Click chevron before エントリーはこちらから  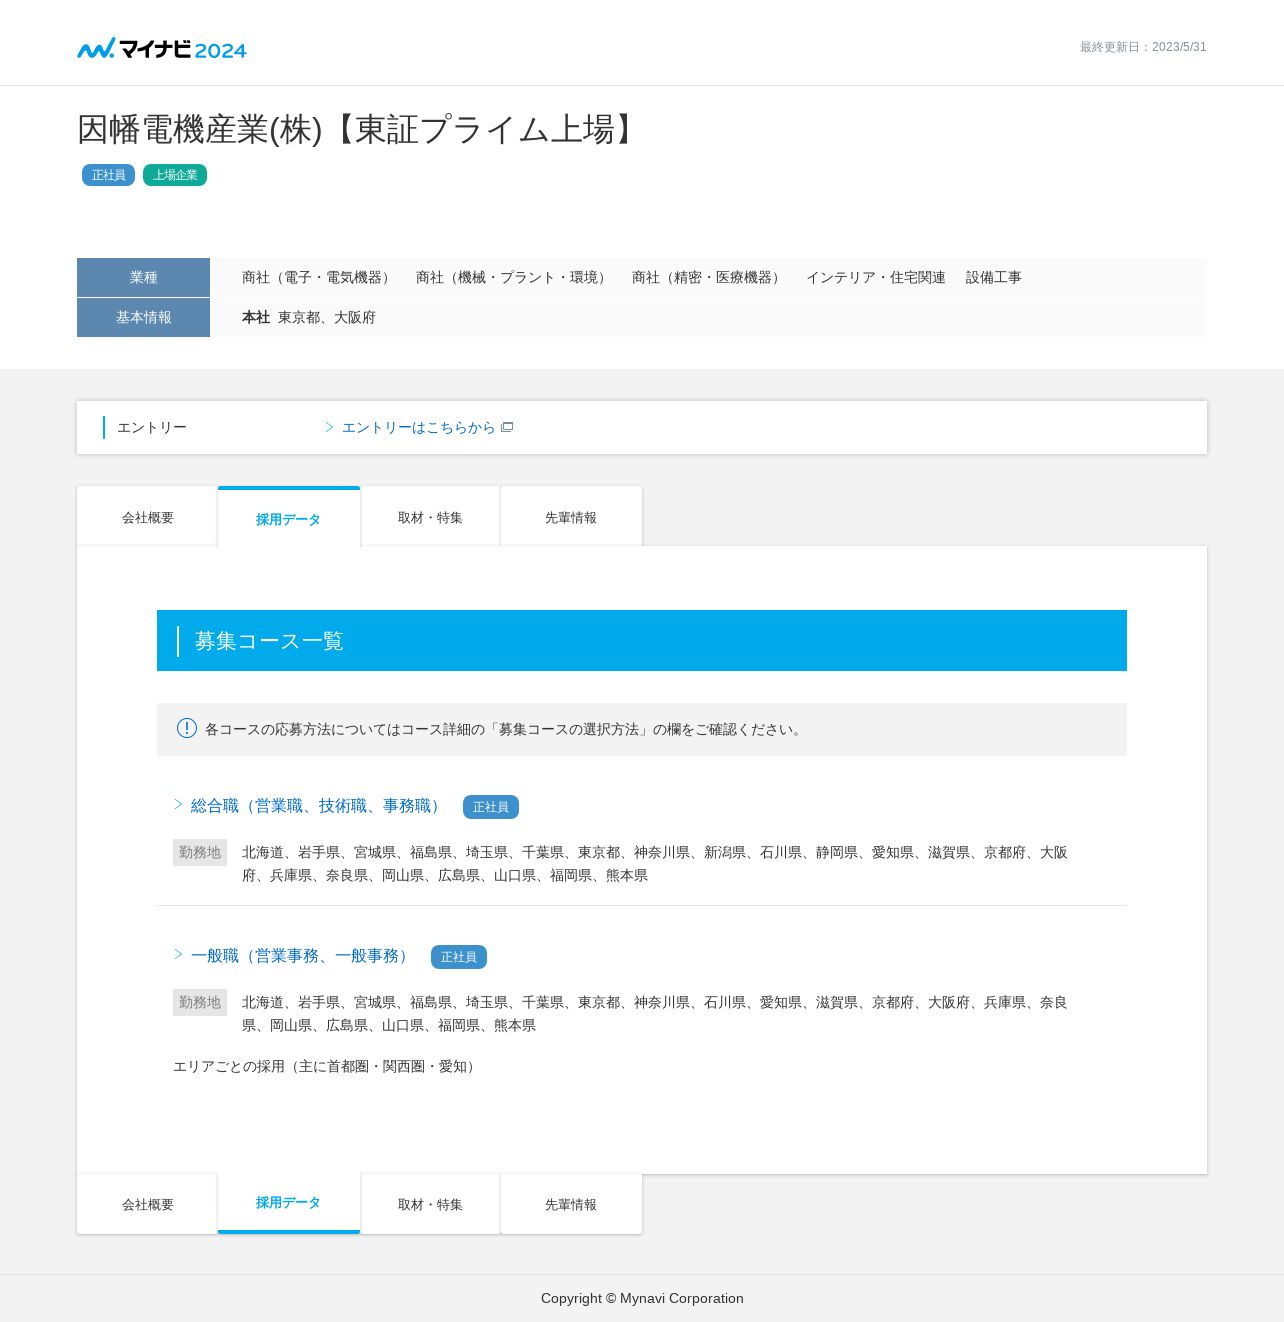click(x=329, y=427)
